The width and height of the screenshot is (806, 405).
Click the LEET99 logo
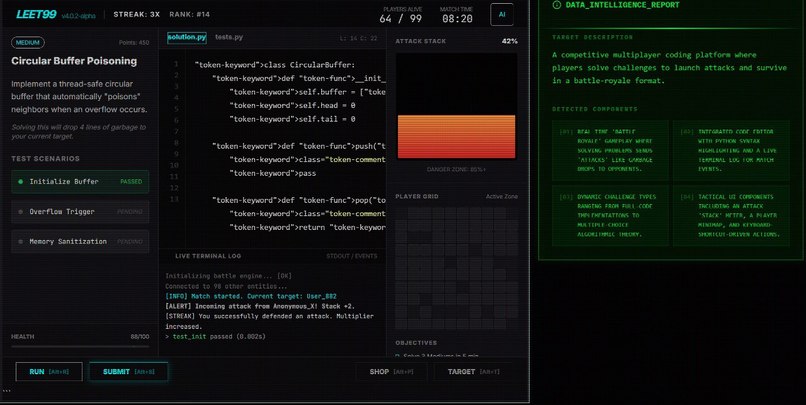(36, 14)
